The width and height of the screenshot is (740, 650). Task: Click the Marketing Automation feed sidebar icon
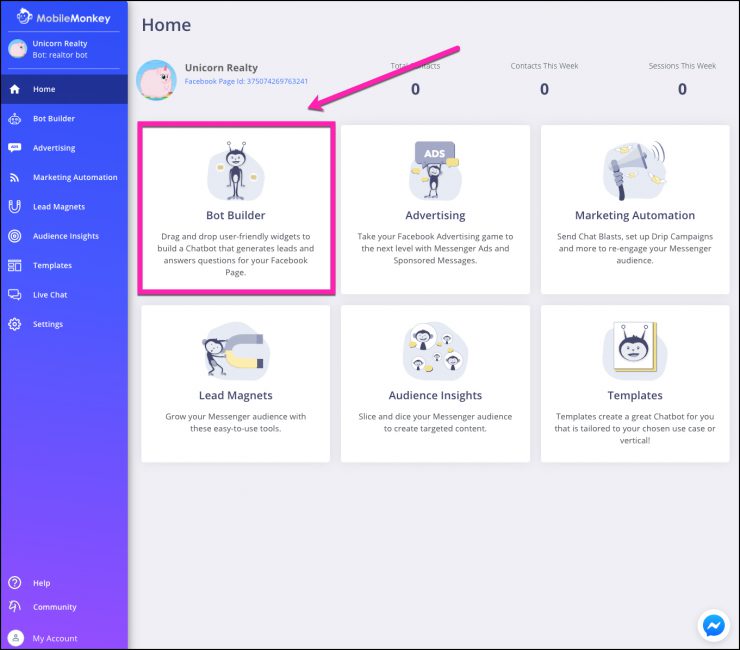point(15,177)
